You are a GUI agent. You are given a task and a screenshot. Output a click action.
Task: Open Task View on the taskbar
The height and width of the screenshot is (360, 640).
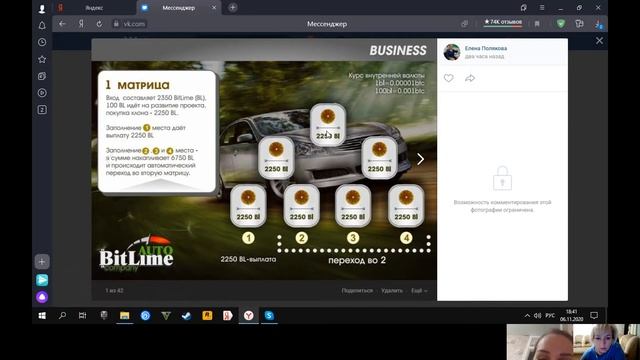pyautogui.click(x=82, y=316)
